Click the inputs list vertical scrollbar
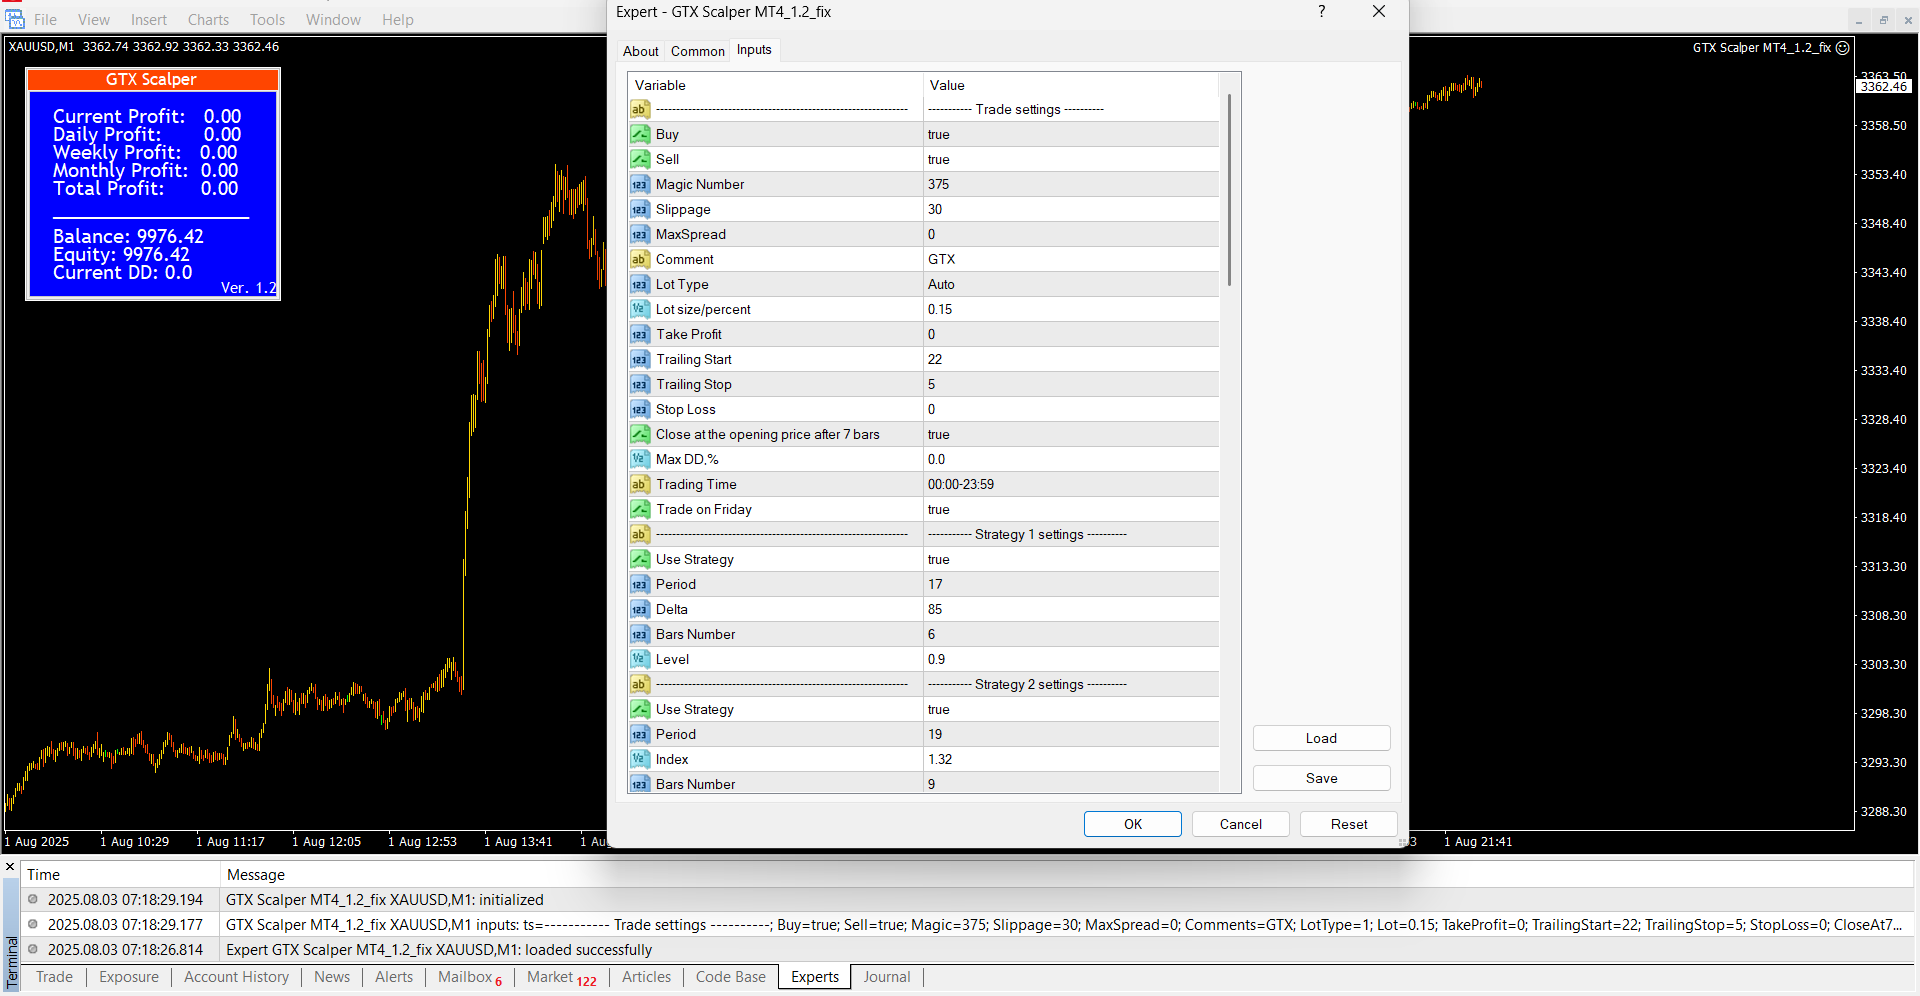The width and height of the screenshot is (1920, 996). click(1229, 190)
